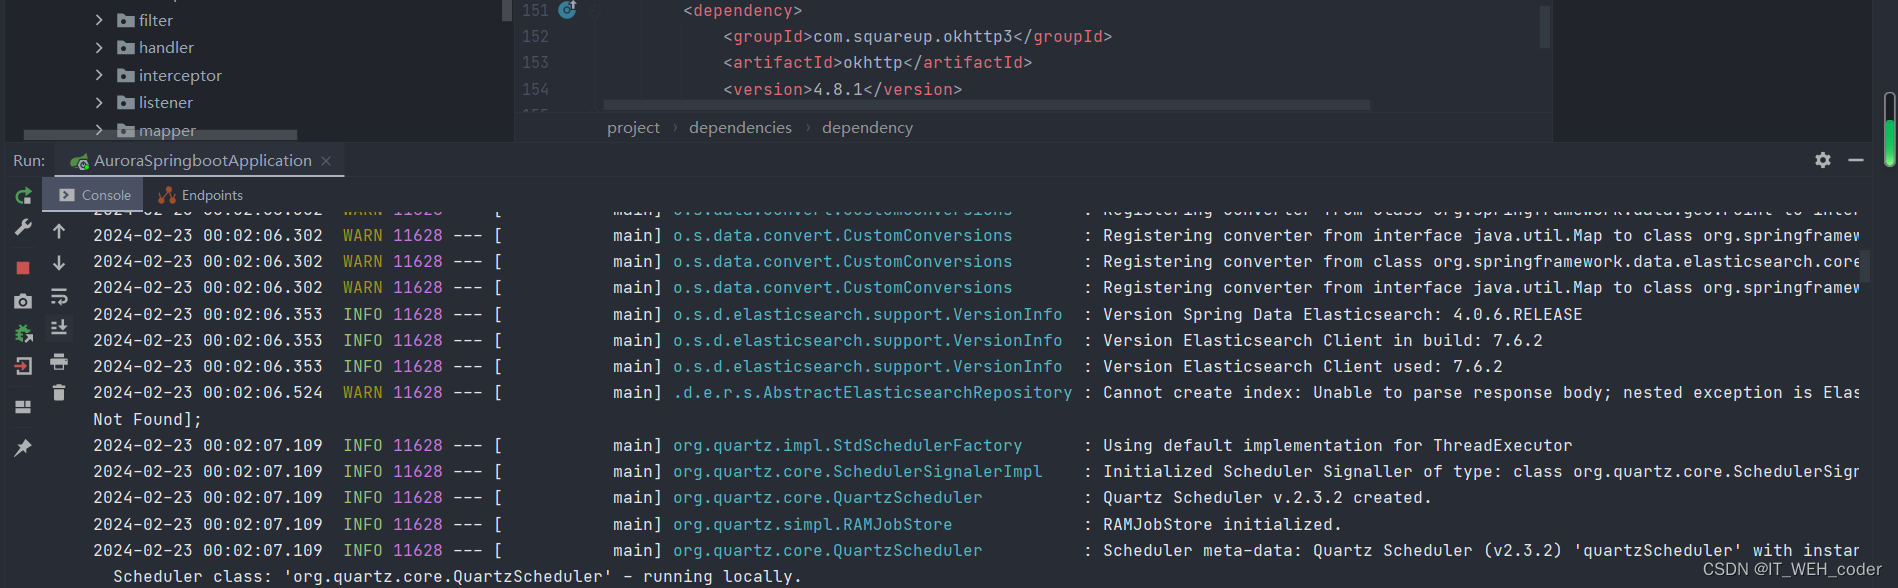Click the com.squareup.okhttp3 groupId text
Image resolution: width=1898 pixels, height=588 pixels.
pyautogui.click(x=912, y=36)
